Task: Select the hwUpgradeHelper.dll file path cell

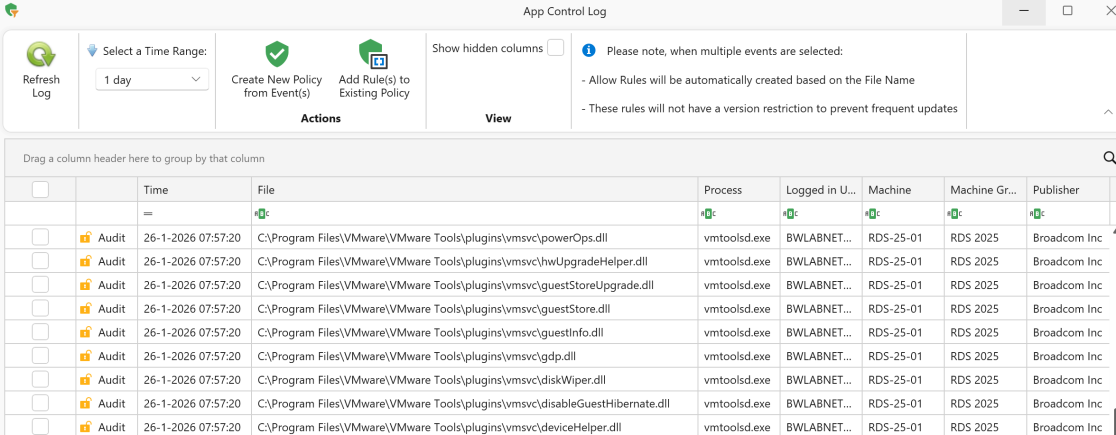Action: click(x=475, y=261)
